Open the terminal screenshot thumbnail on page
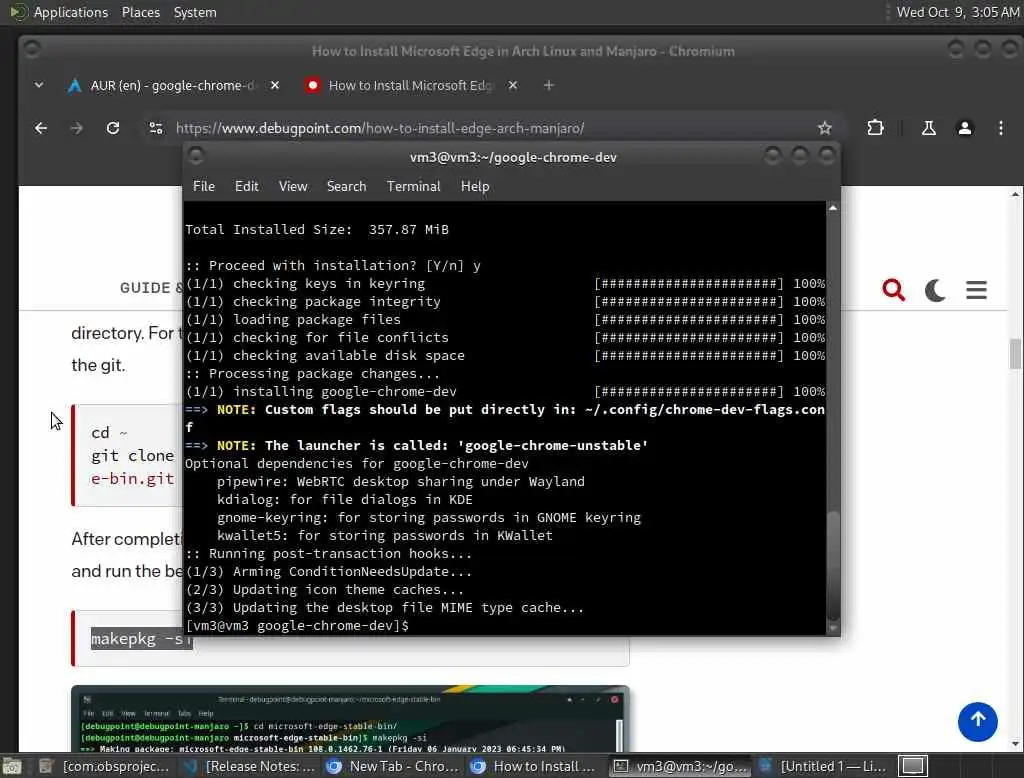 coord(350,719)
